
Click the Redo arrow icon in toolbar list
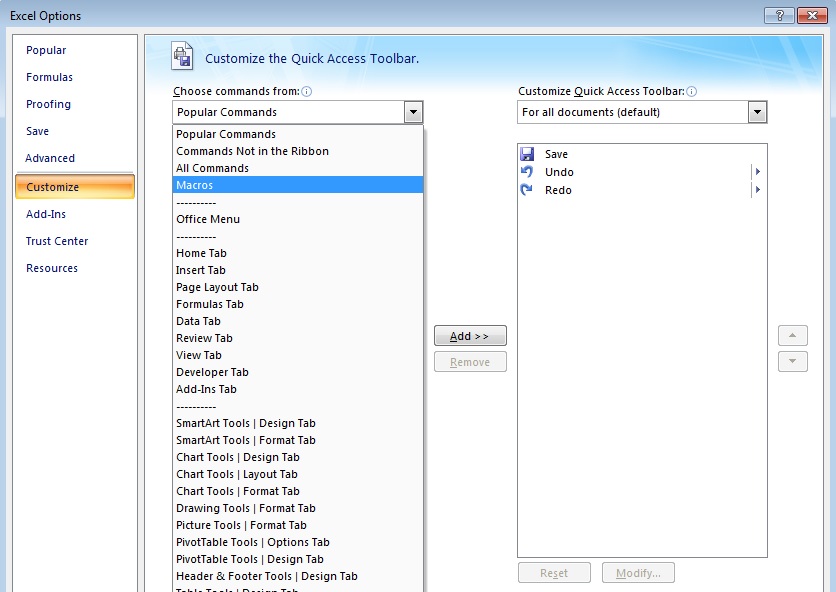(526, 190)
